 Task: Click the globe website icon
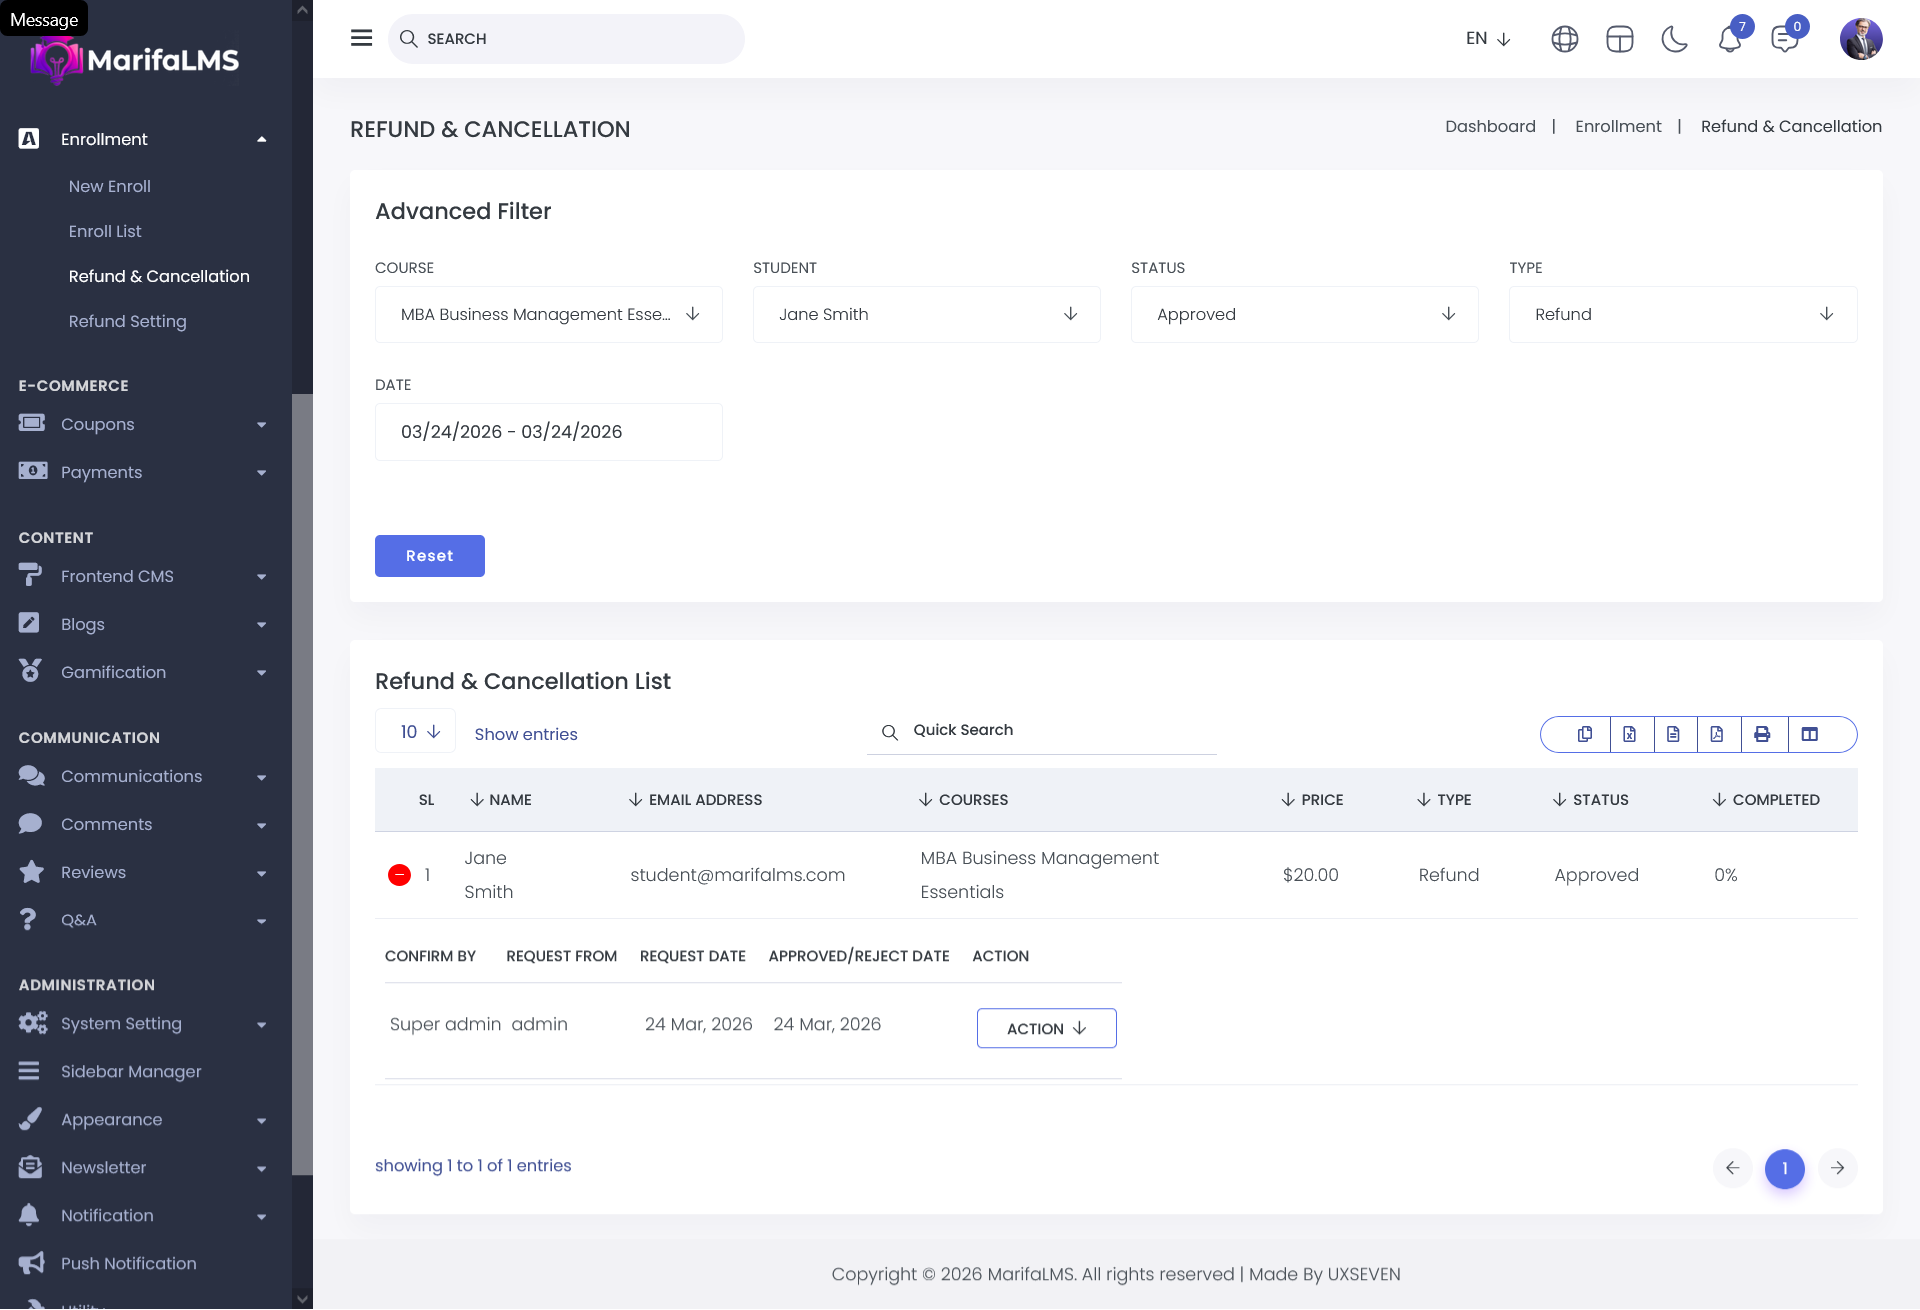[1564, 39]
